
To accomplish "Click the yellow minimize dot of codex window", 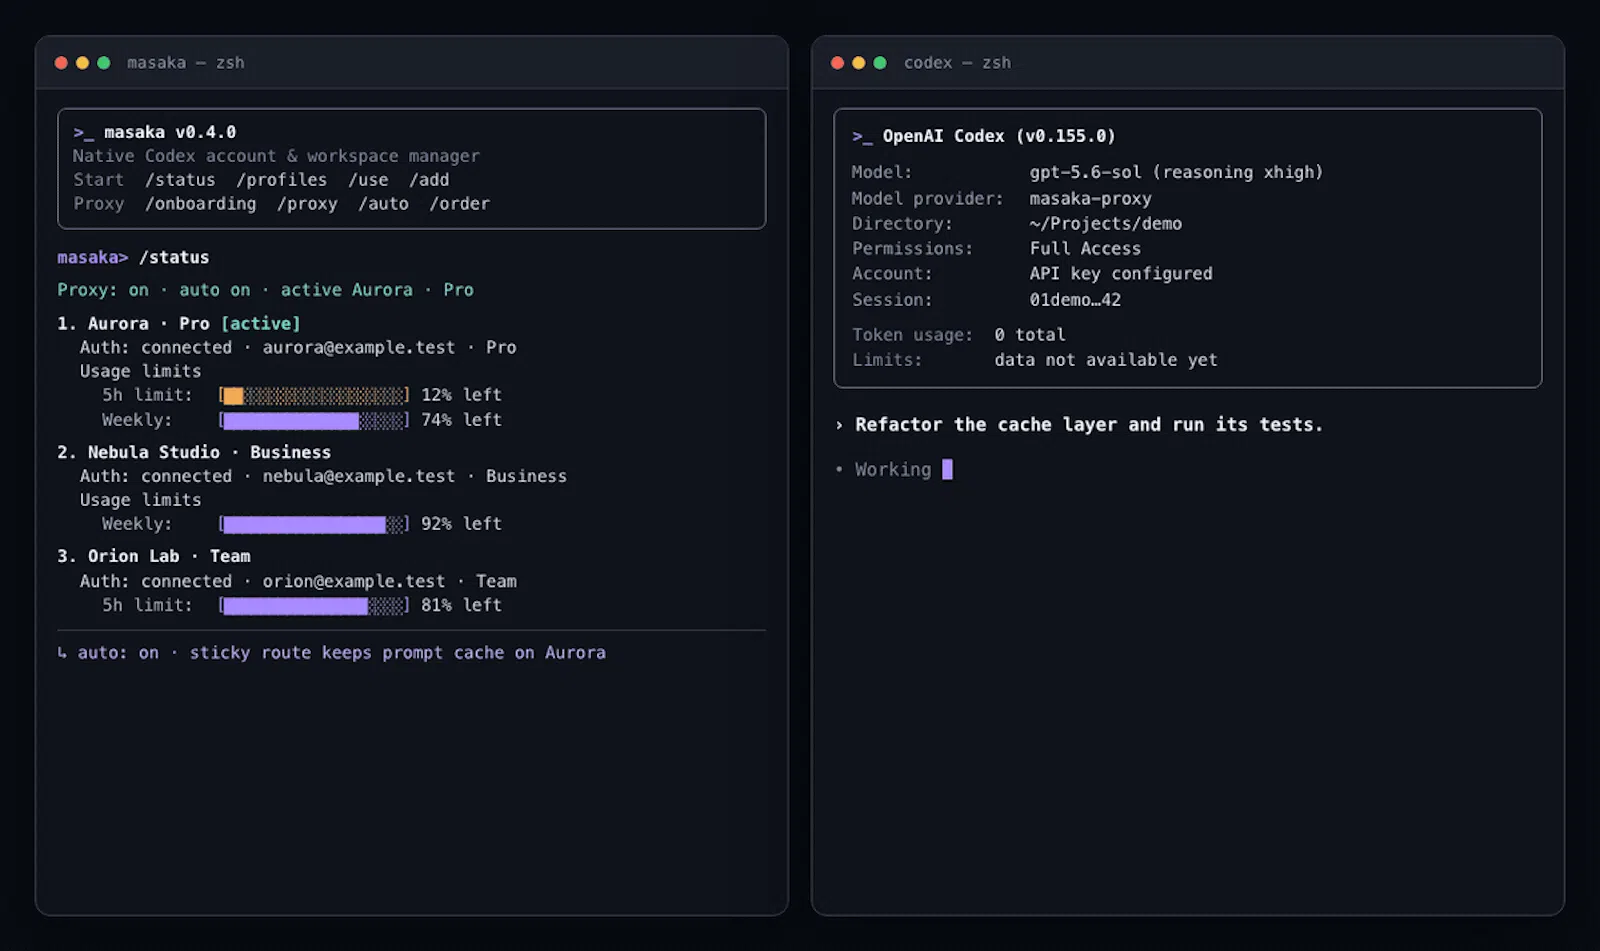I will (858, 63).
